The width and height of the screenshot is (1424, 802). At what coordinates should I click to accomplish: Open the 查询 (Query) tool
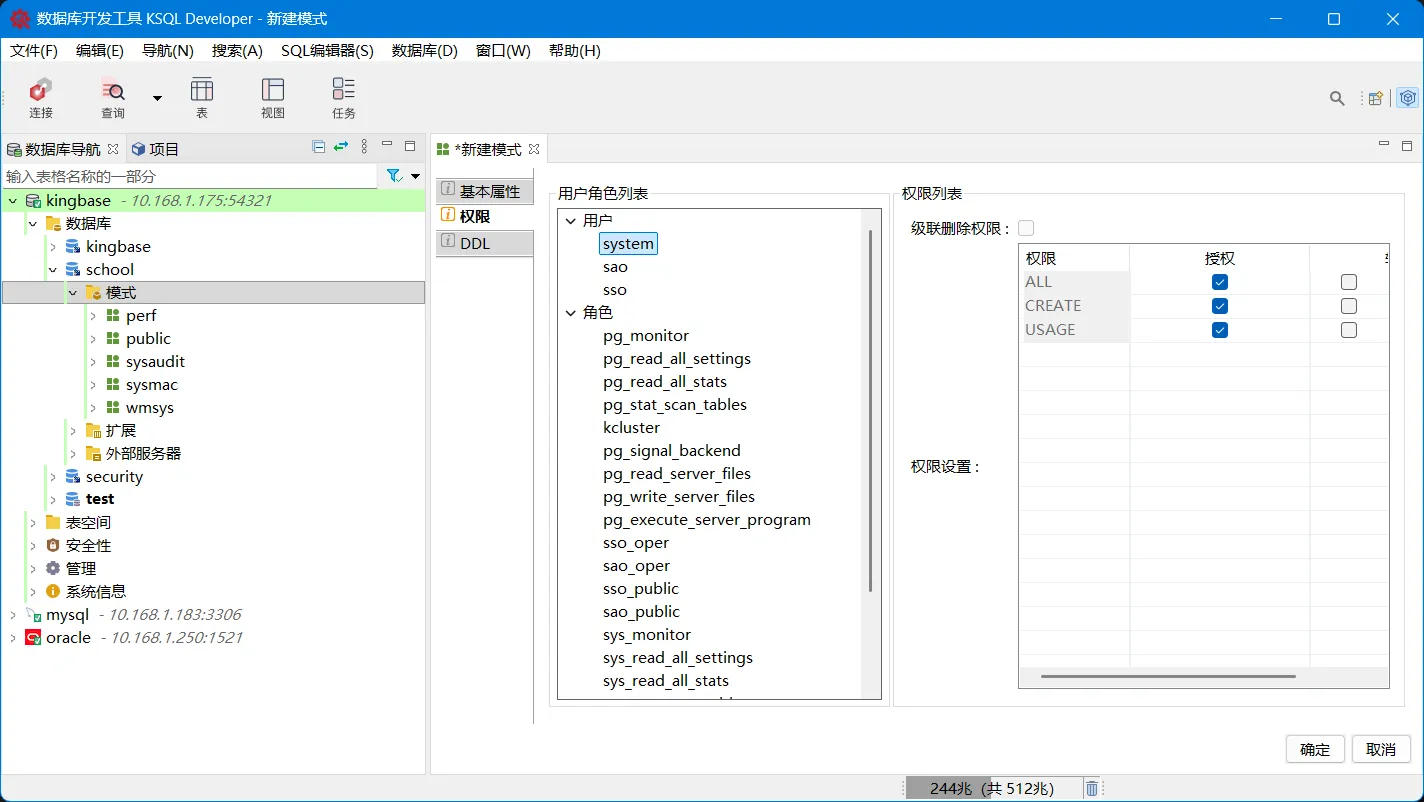point(112,97)
